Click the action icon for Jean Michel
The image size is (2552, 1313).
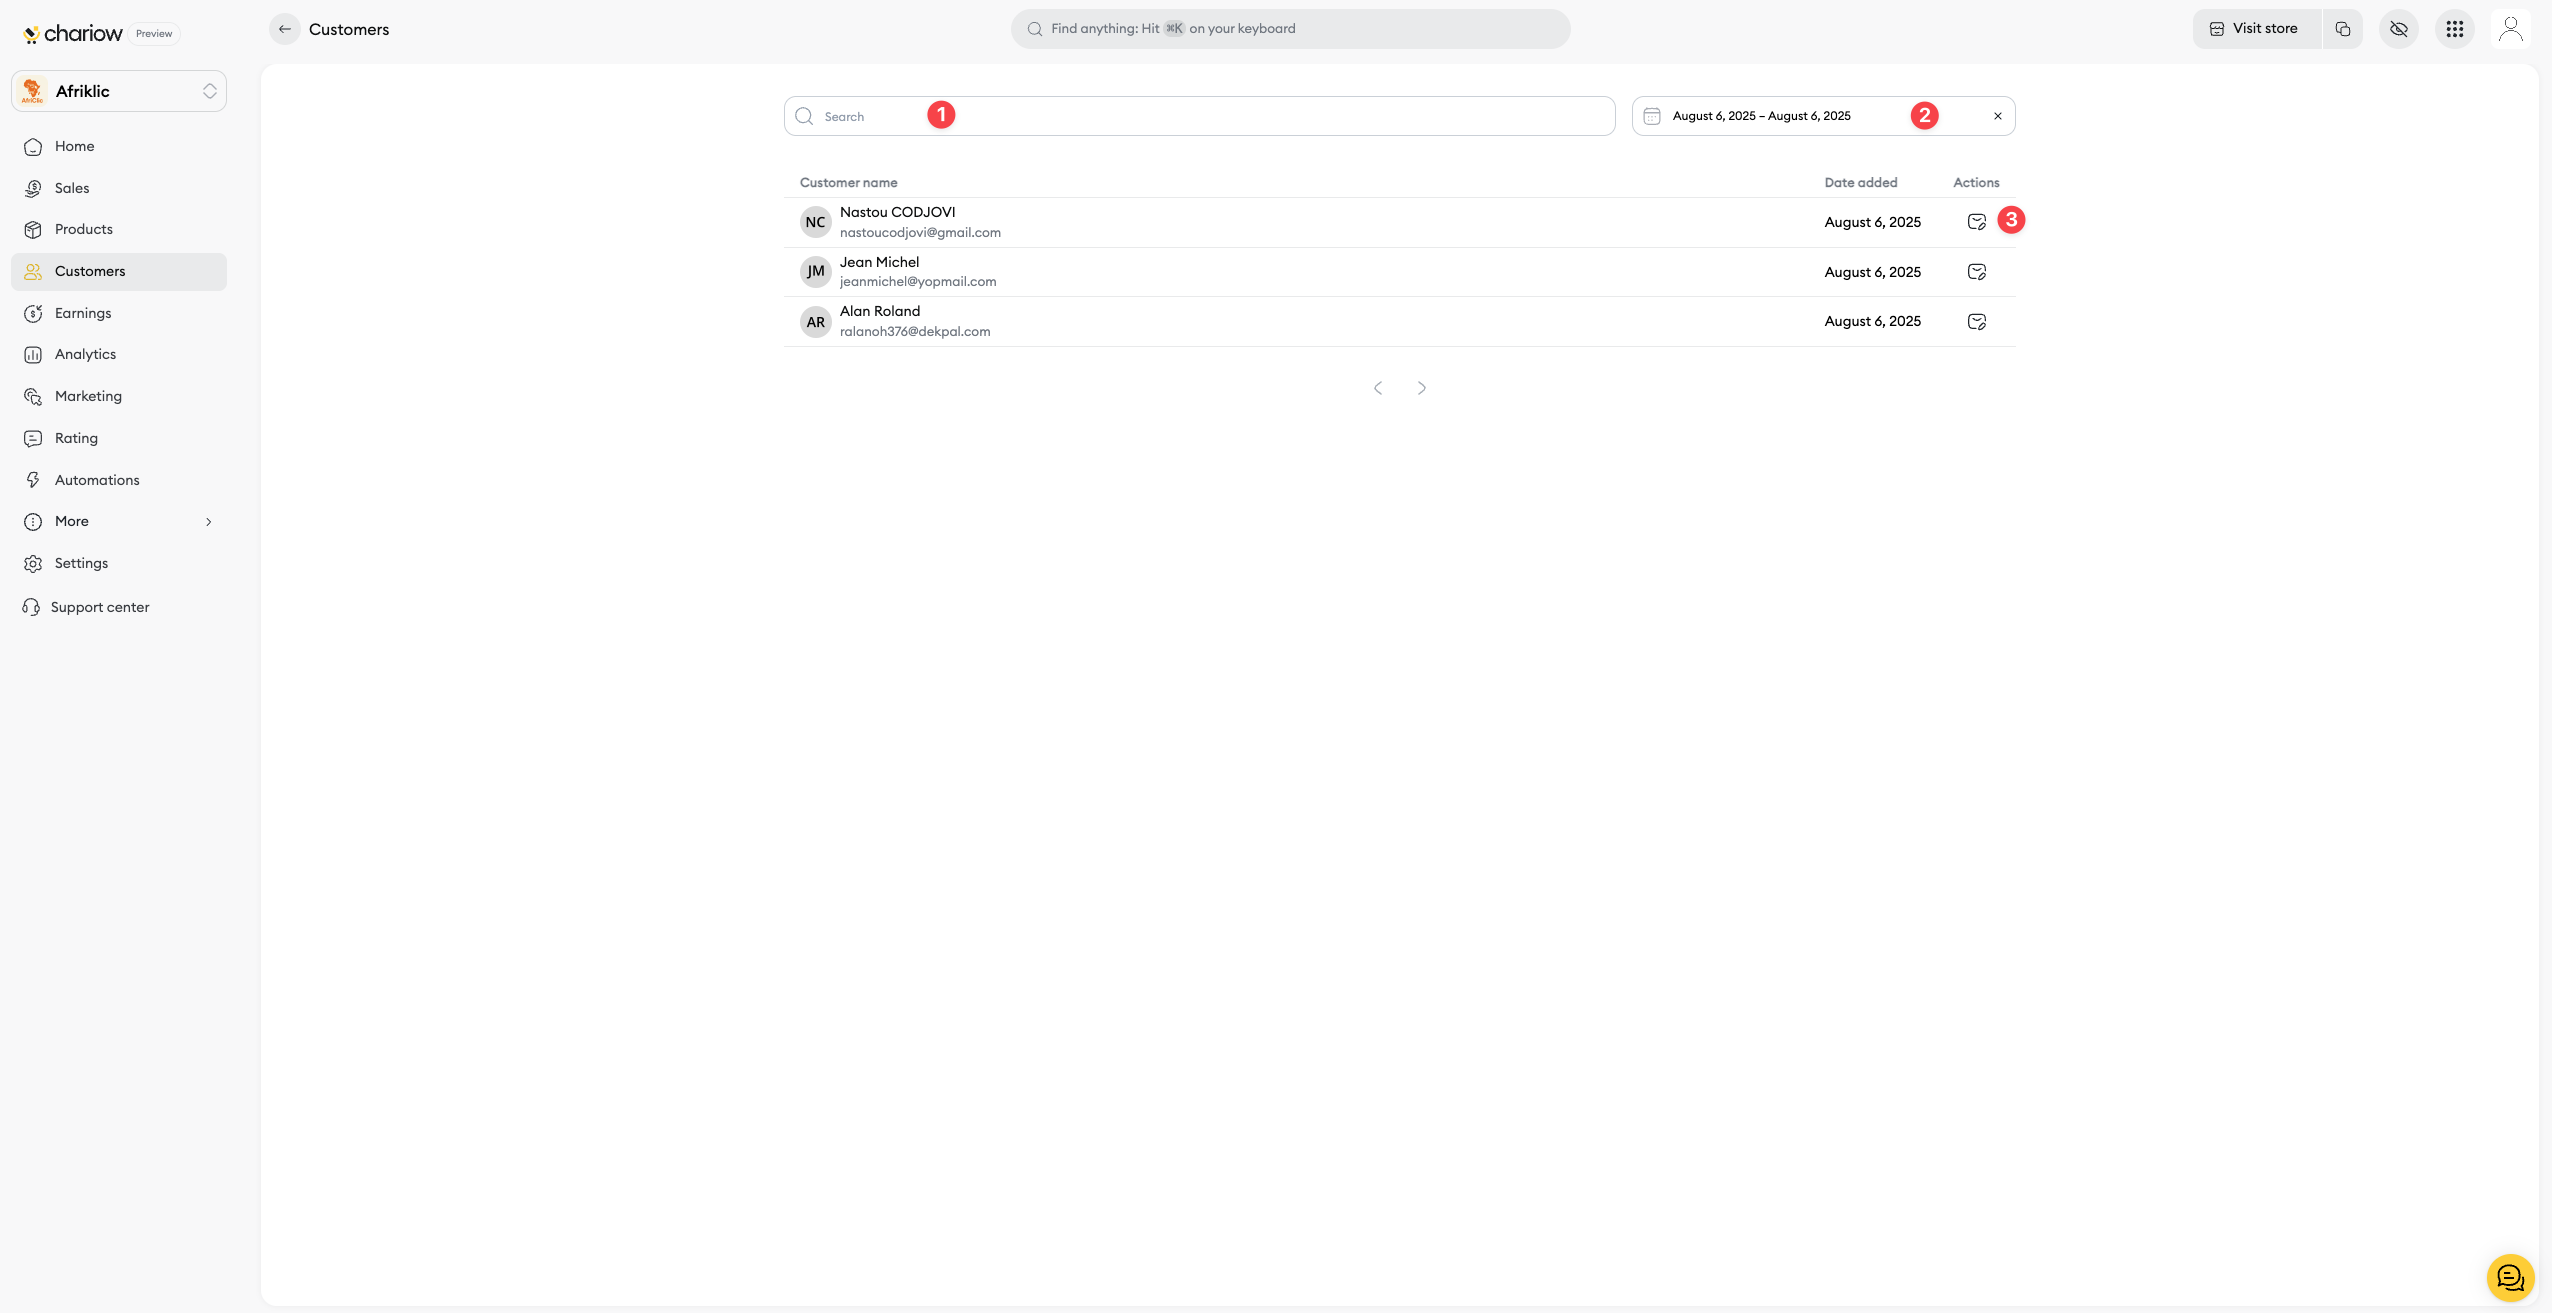(1976, 272)
